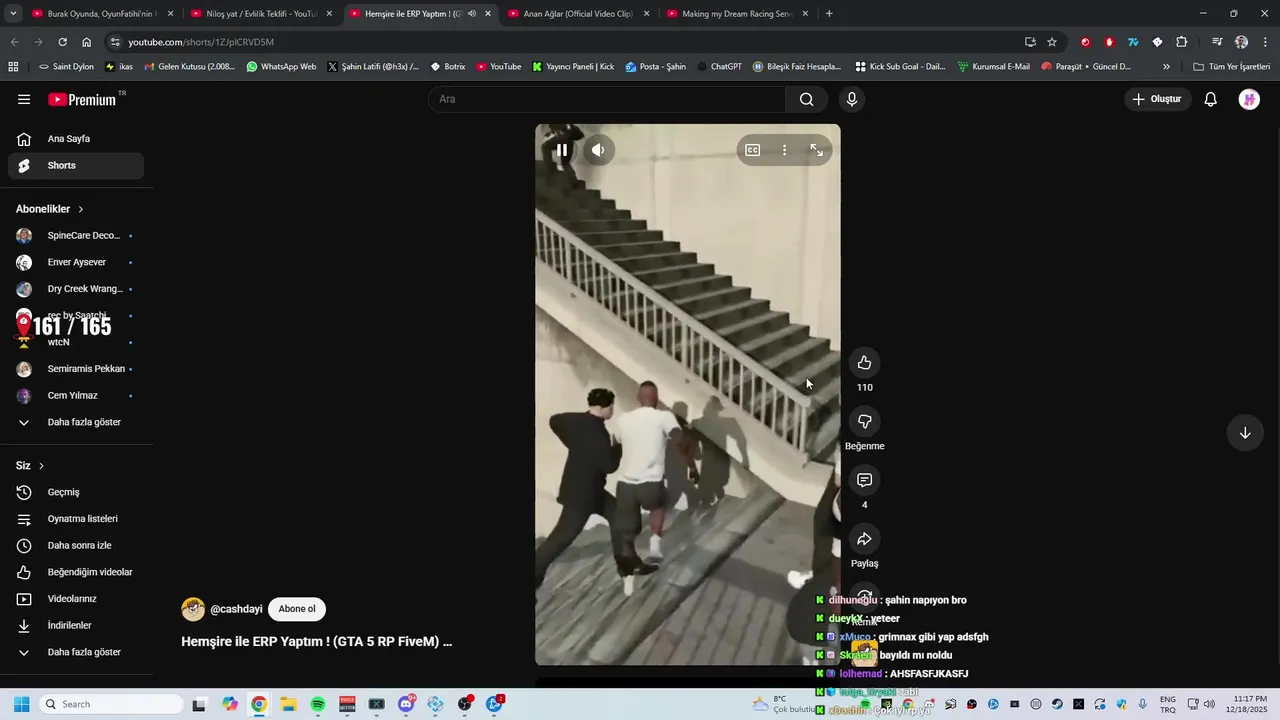This screenshot has height=720, width=1280.
Task: Click the address bar URL
Action: pos(201,42)
